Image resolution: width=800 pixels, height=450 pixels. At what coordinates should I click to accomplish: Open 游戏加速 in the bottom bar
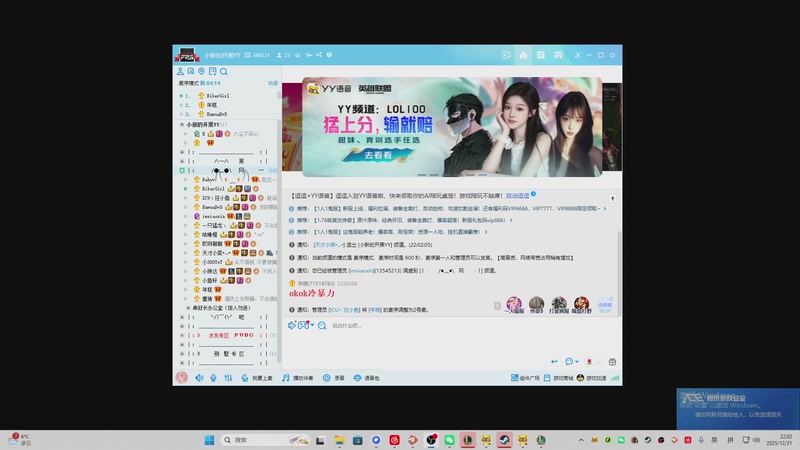[x=592, y=378]
